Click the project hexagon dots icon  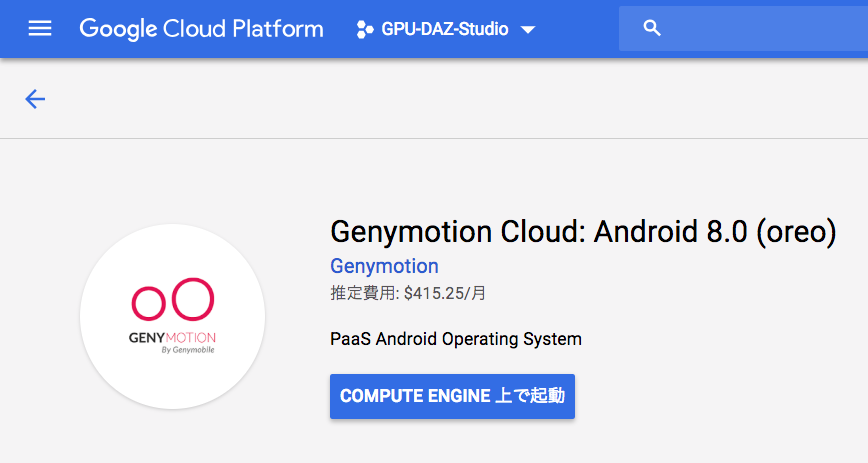pos(365,29)
